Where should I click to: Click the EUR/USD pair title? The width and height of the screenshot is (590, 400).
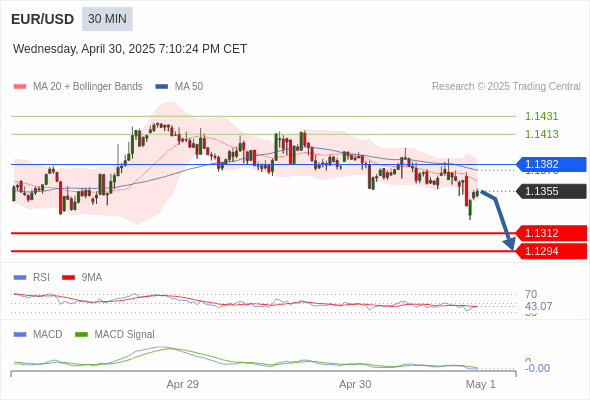point(43,19)
